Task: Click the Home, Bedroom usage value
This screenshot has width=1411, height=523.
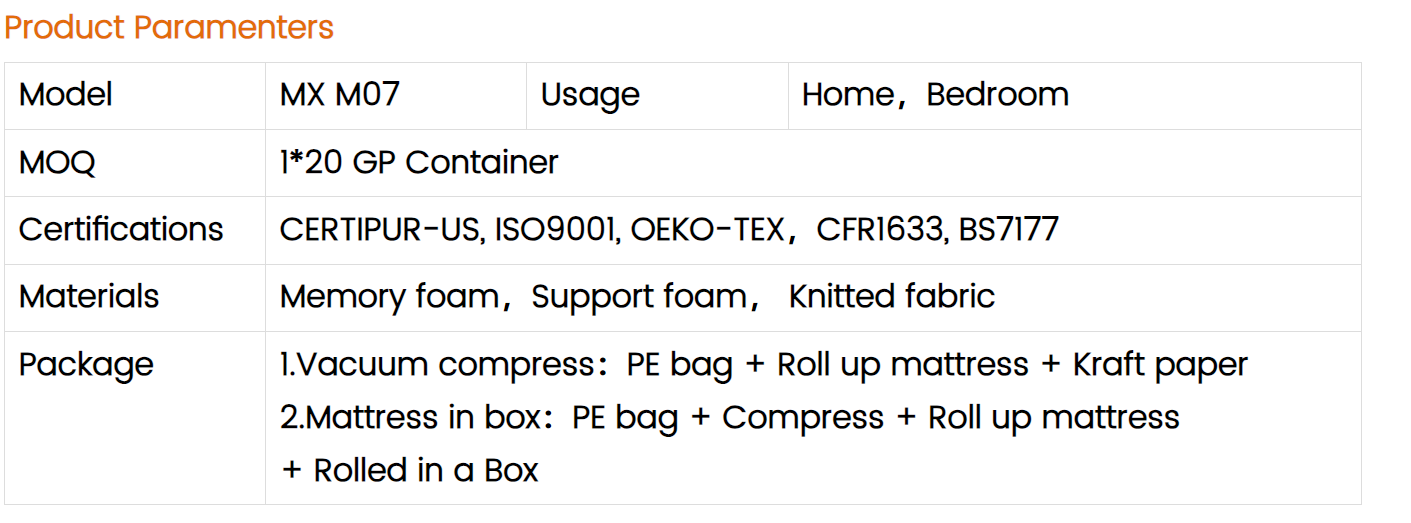Action: [x=935, y=94]
